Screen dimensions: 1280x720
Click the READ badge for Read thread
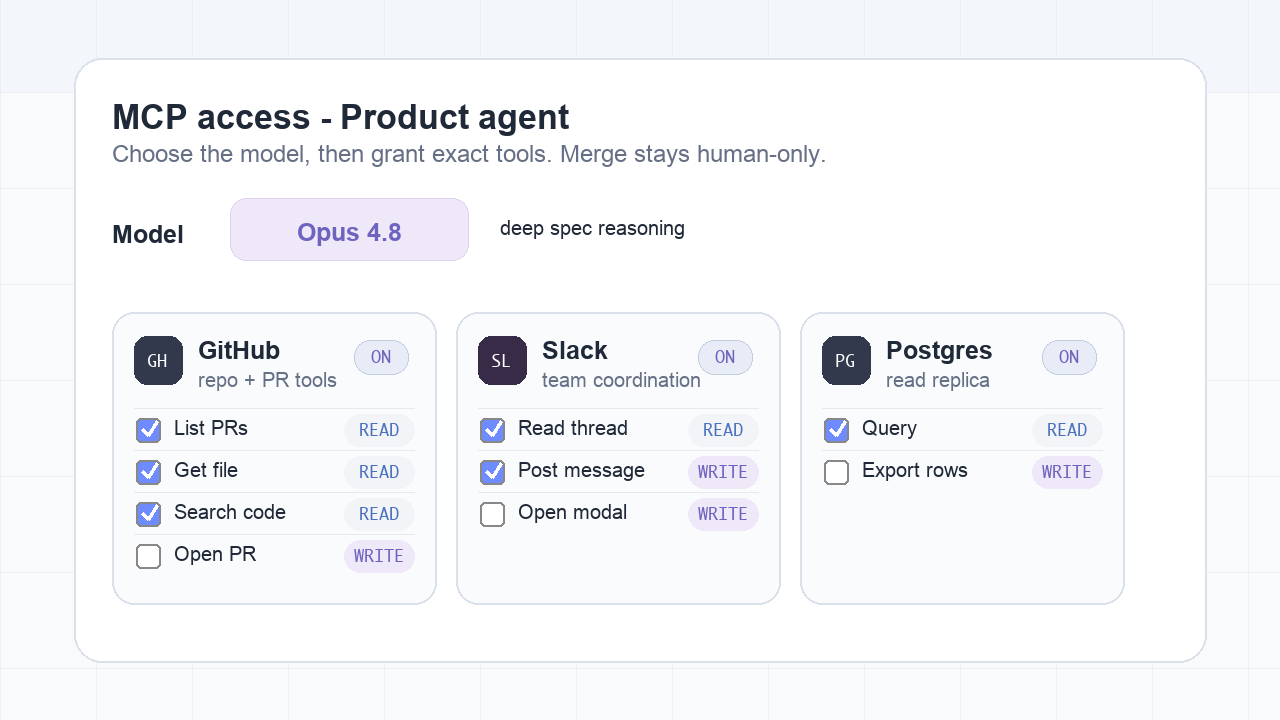(x=723, y=430)
